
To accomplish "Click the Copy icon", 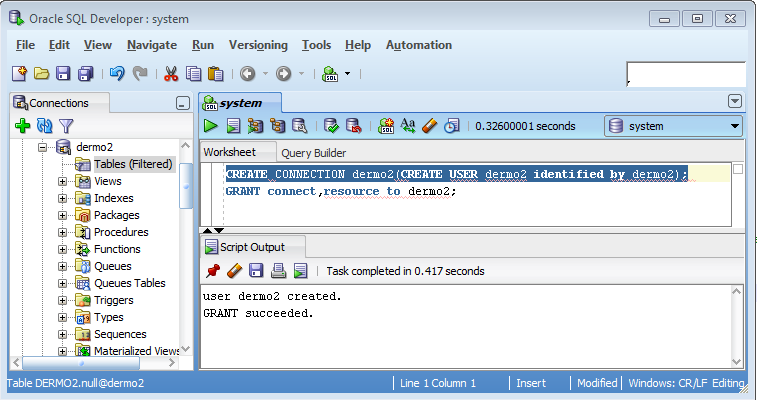I will click(x=194, y=74).
